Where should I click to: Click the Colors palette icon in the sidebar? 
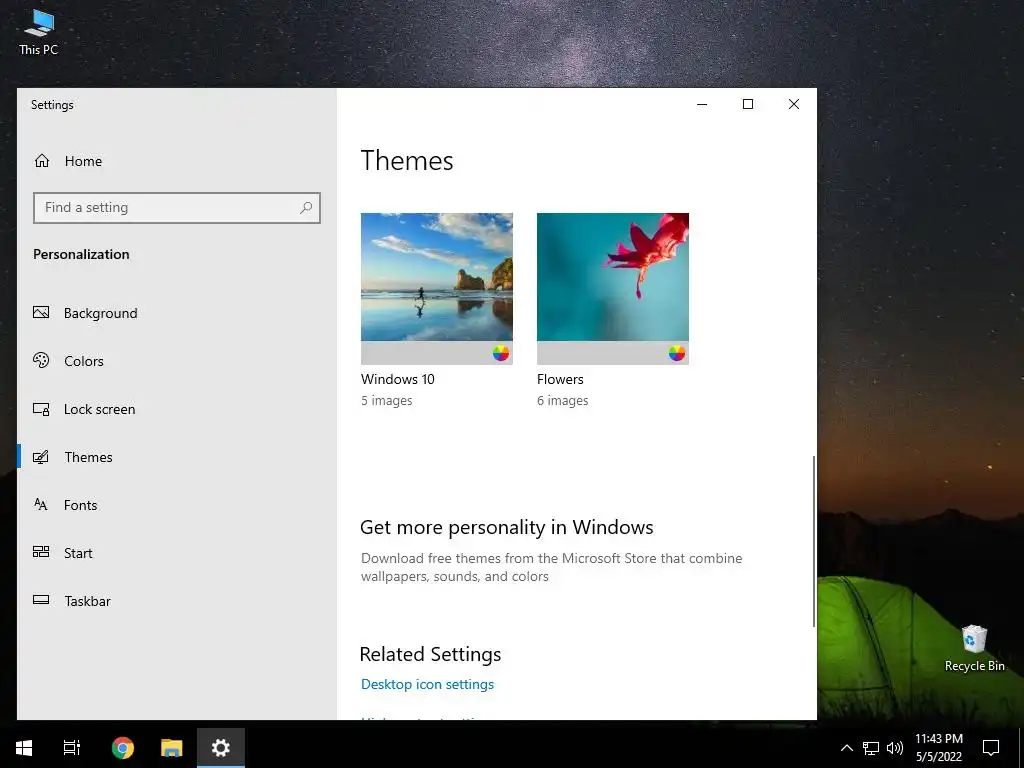41,360
